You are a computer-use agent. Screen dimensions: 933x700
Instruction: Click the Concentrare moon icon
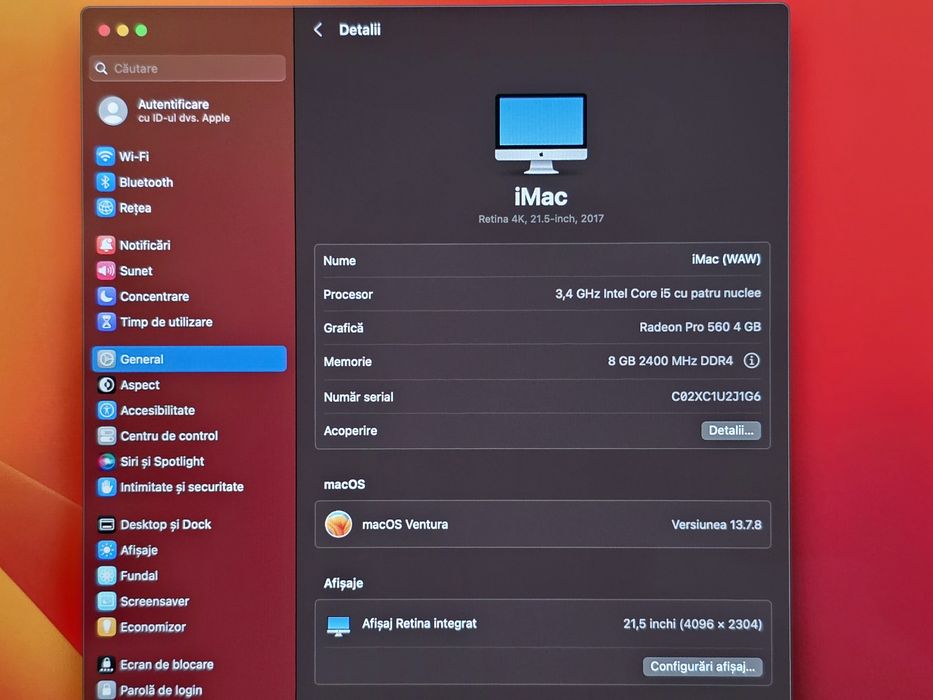tap(106, 296)
